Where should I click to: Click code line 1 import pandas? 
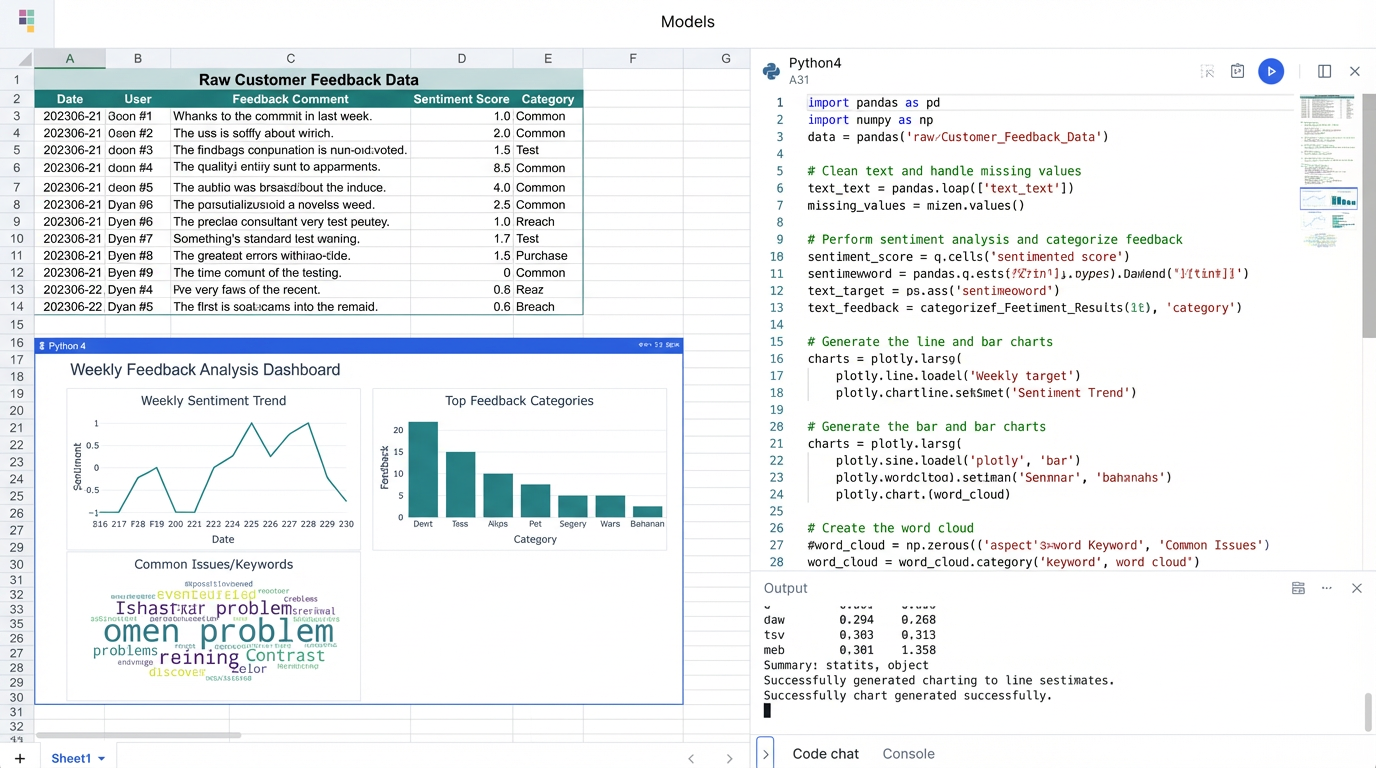(x=873, y=103)
